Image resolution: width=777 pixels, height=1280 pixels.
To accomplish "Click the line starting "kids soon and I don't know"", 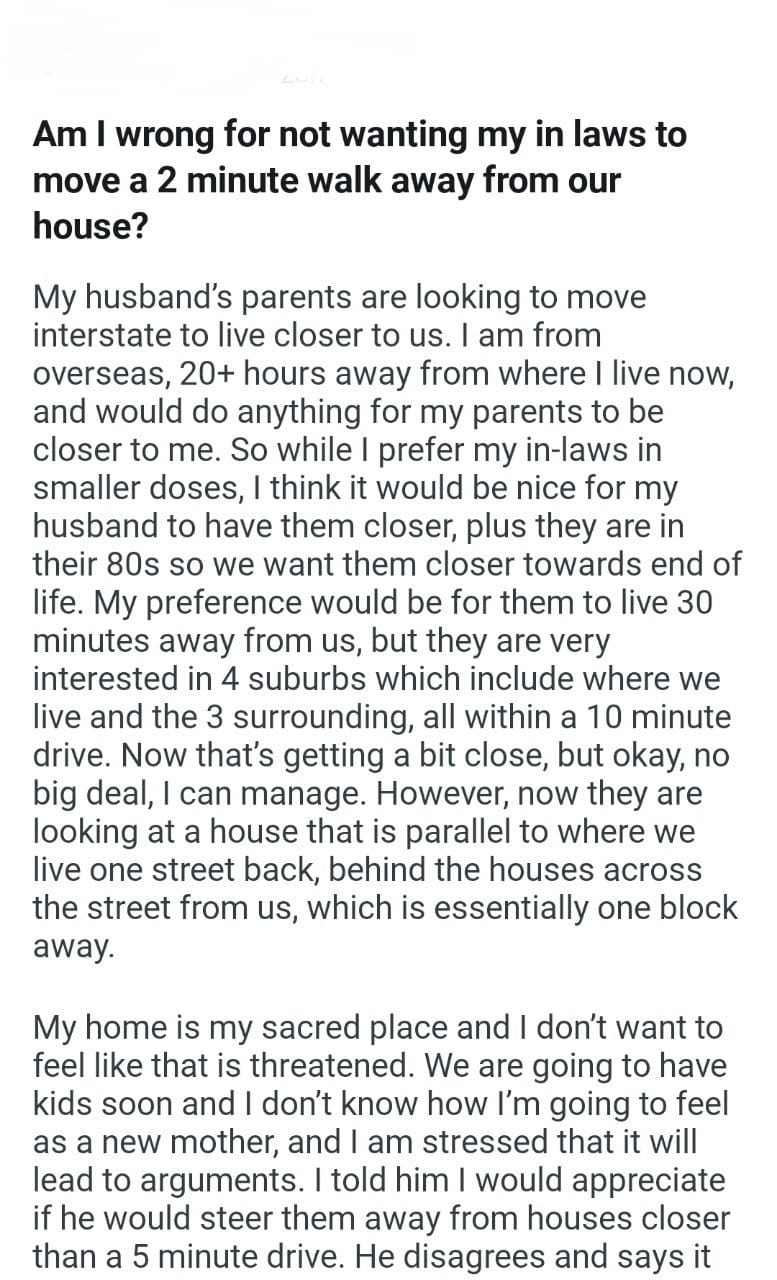I will (381, 1103).
